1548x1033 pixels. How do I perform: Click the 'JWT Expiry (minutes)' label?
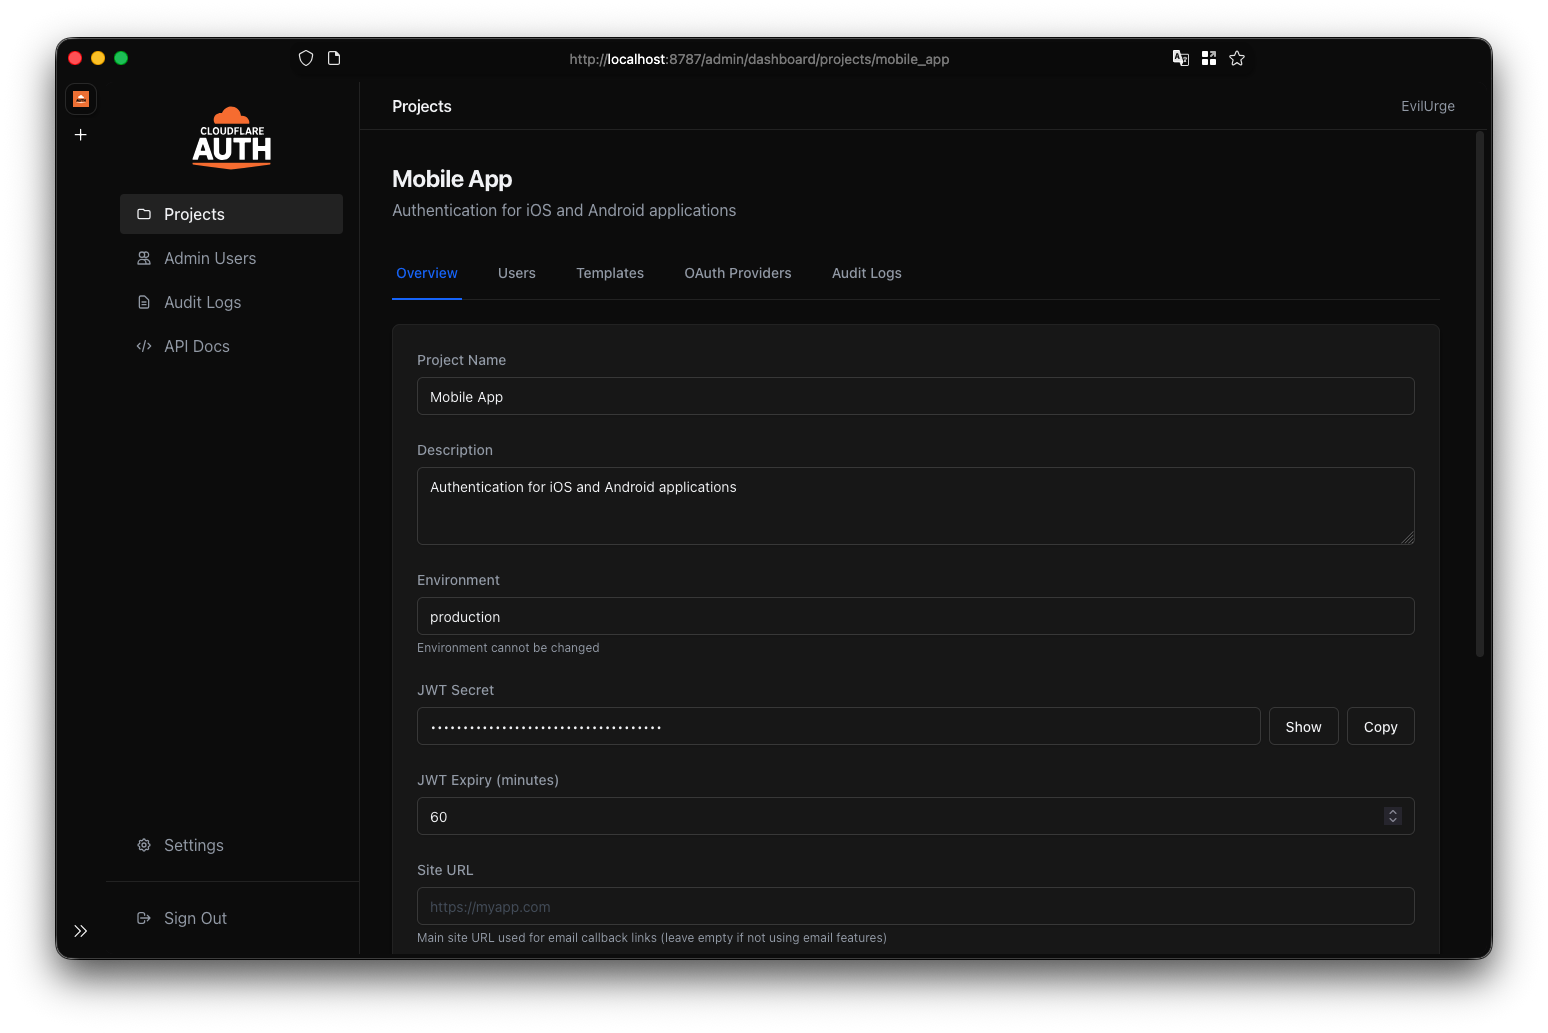coord(488,780)
